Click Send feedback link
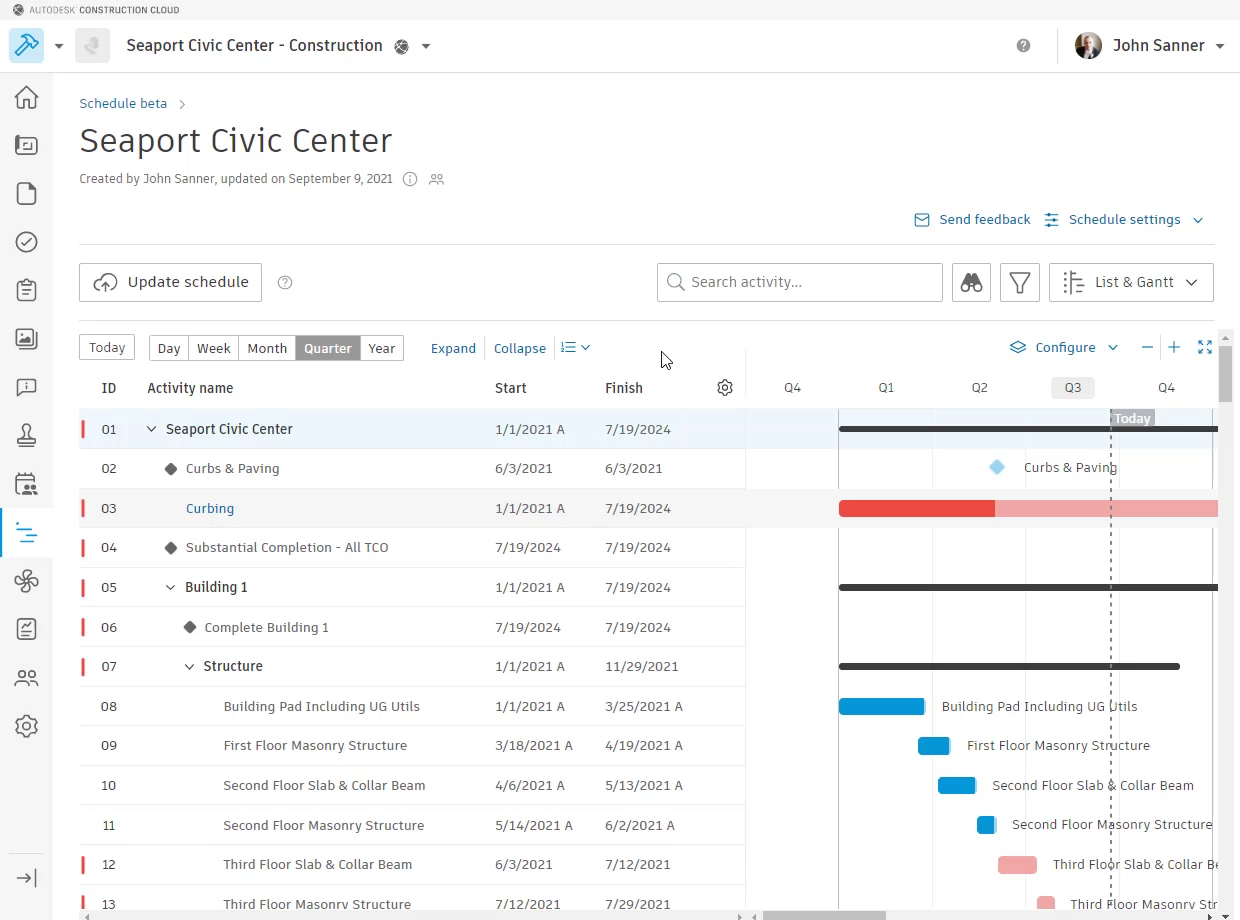1240x920 pixels. point(973,220)
